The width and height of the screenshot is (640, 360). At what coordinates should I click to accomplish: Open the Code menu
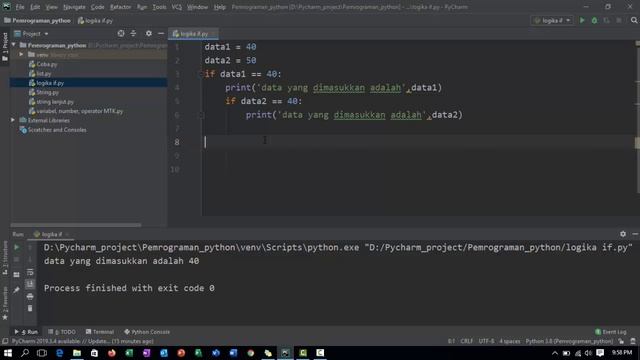point(98,7)
